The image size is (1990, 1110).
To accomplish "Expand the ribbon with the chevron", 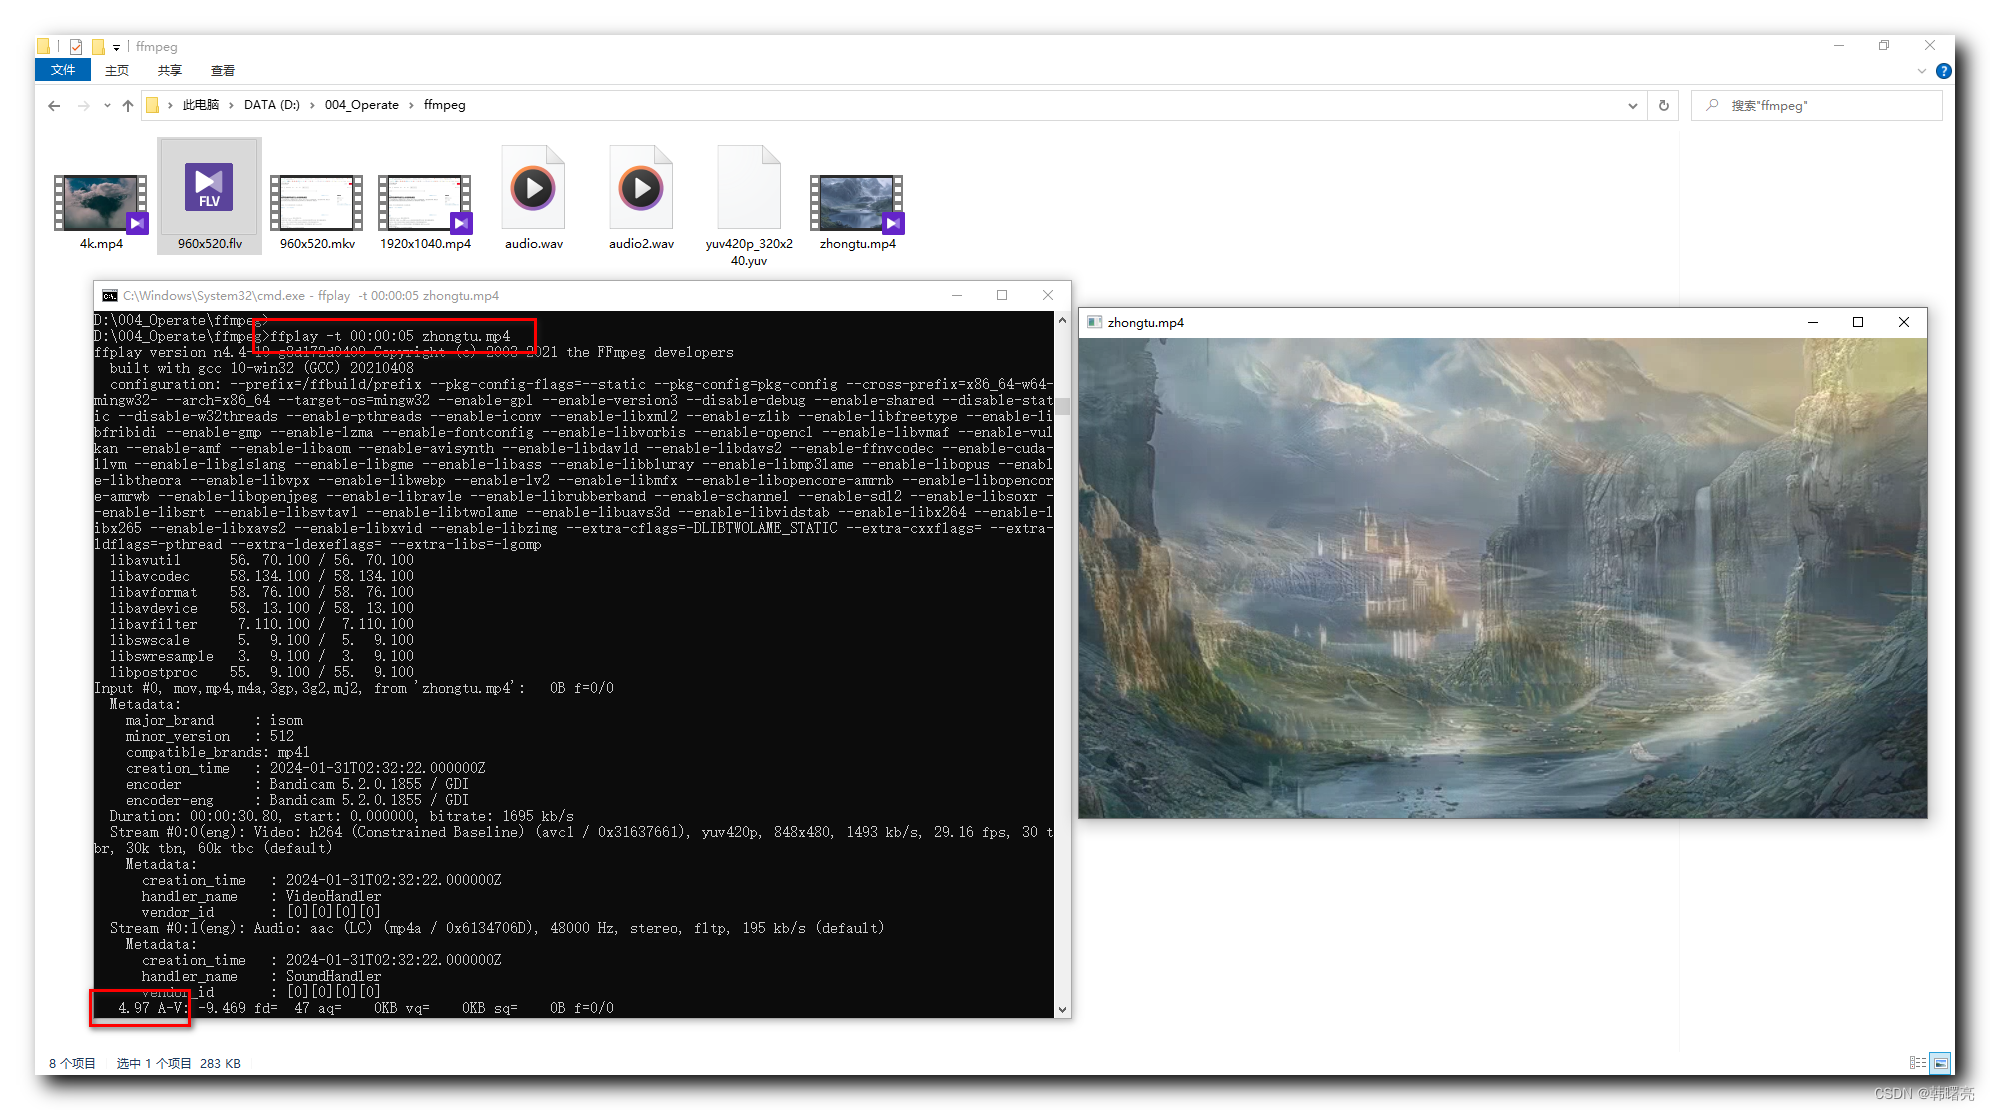I will pyautogui.click(x=1921, y=71).
